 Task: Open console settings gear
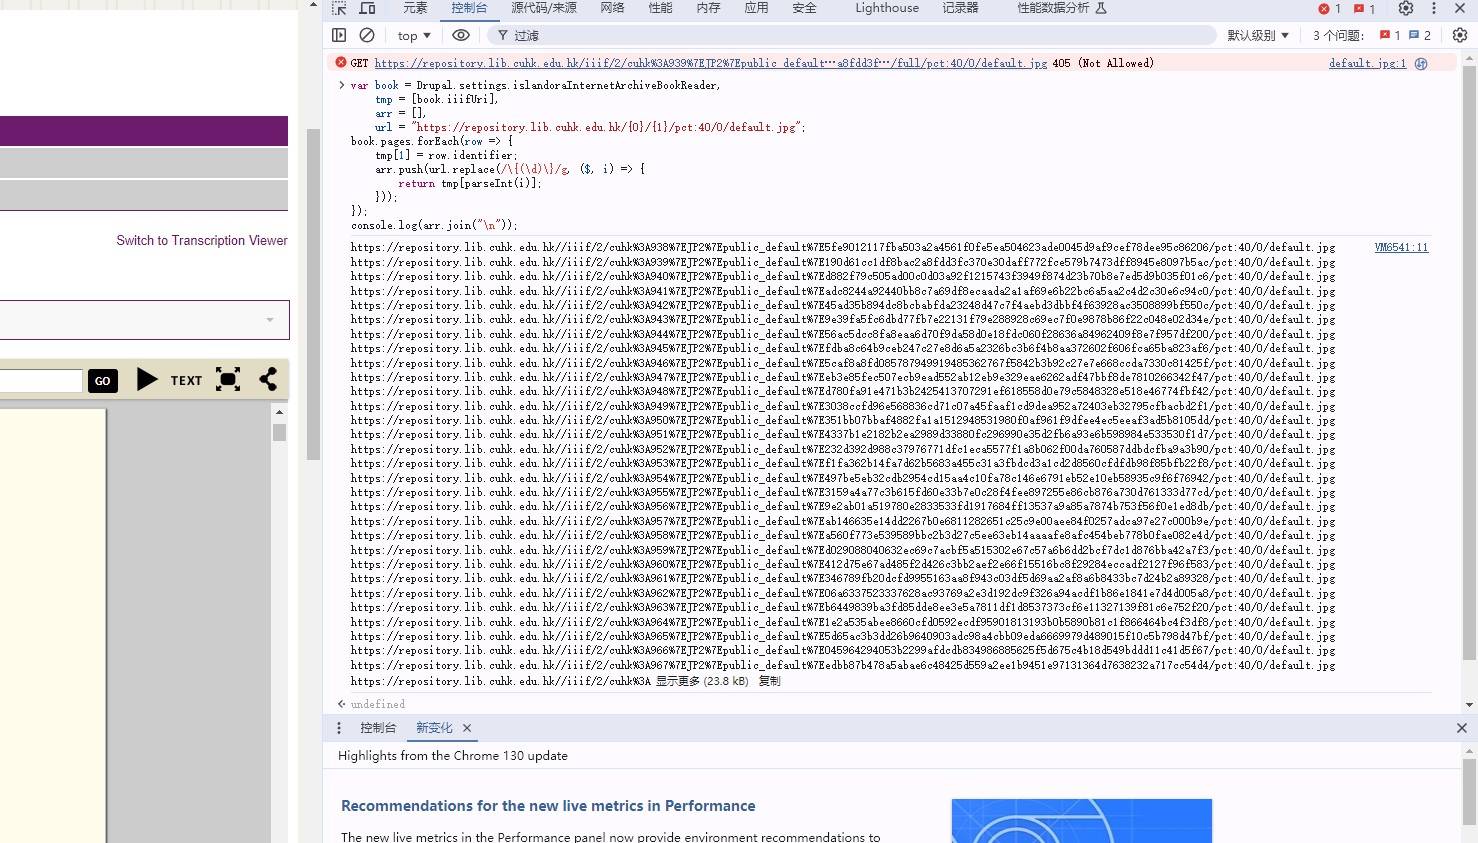pos(1460,35)
